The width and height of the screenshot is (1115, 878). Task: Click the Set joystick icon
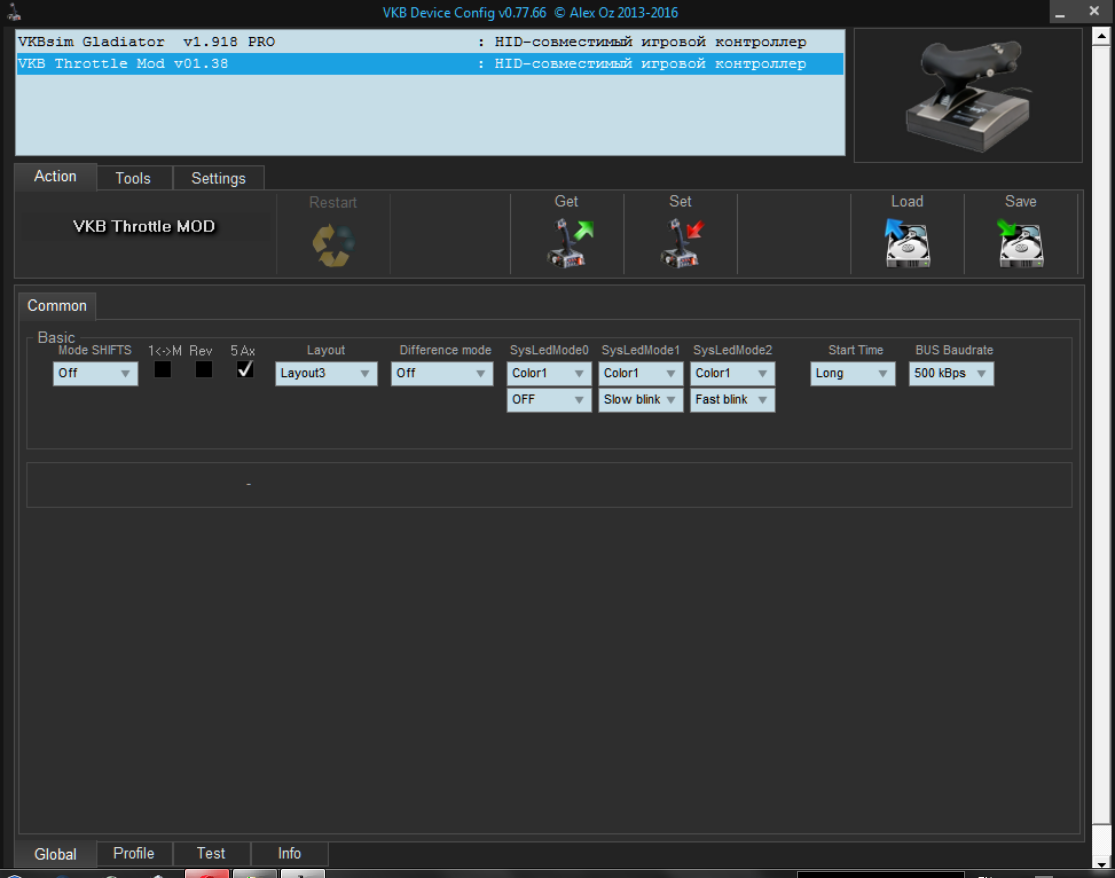pyautogui.click(x=681, y=243)
